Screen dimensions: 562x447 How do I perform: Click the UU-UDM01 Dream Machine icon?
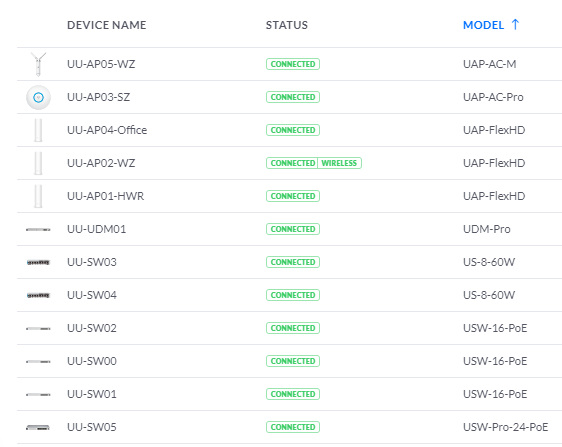(38, 229)
